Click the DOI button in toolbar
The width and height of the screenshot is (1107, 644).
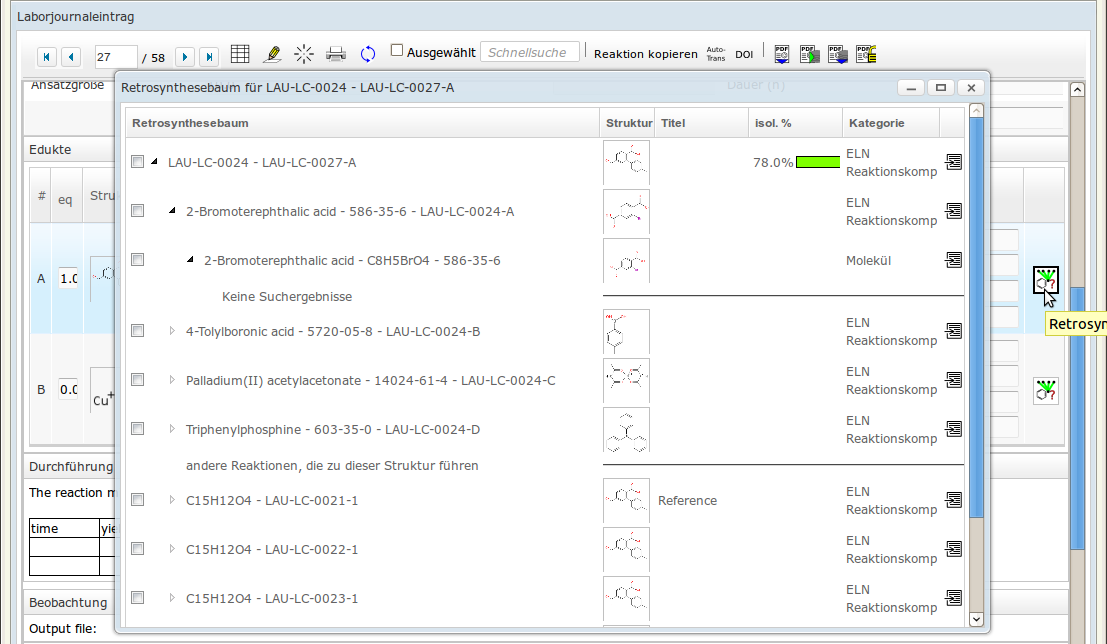point(744,54)
